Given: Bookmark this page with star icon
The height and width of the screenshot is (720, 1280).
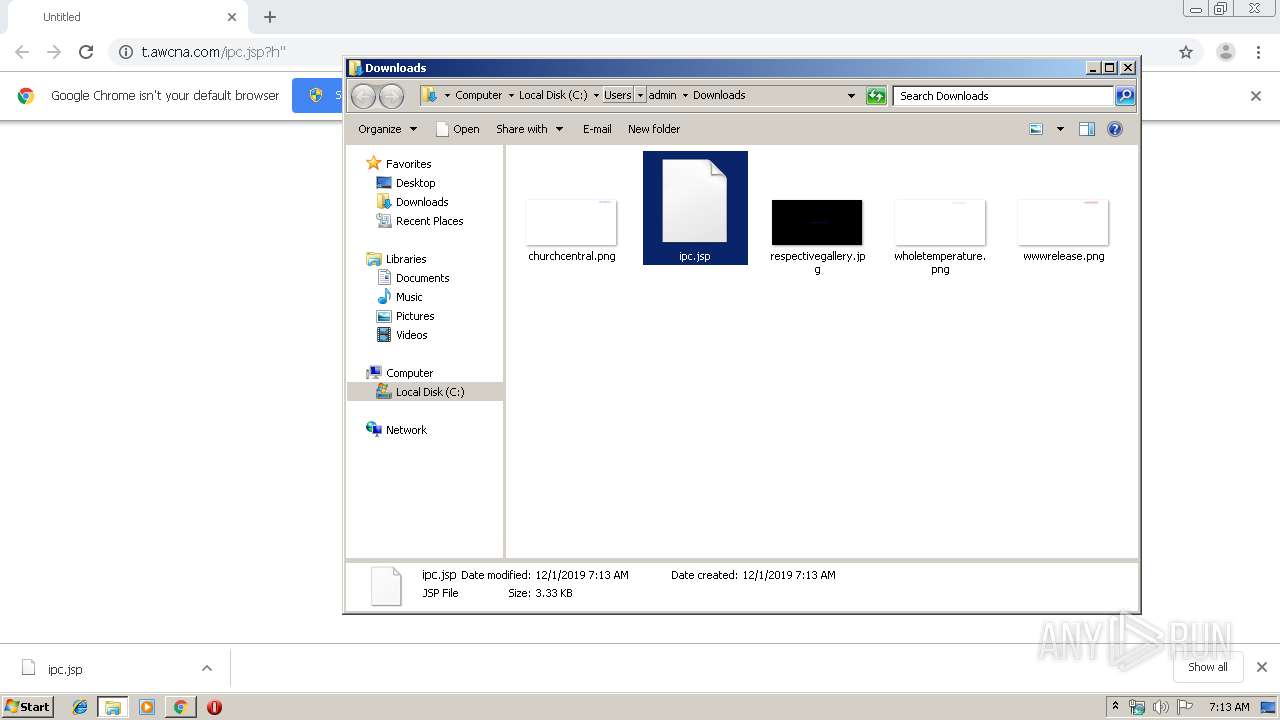Looking at the screenshot, I should [1186, 52].
